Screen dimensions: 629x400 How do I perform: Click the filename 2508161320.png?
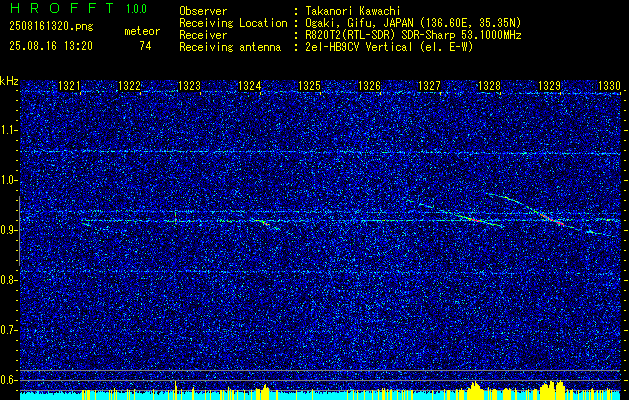[51, 27]
